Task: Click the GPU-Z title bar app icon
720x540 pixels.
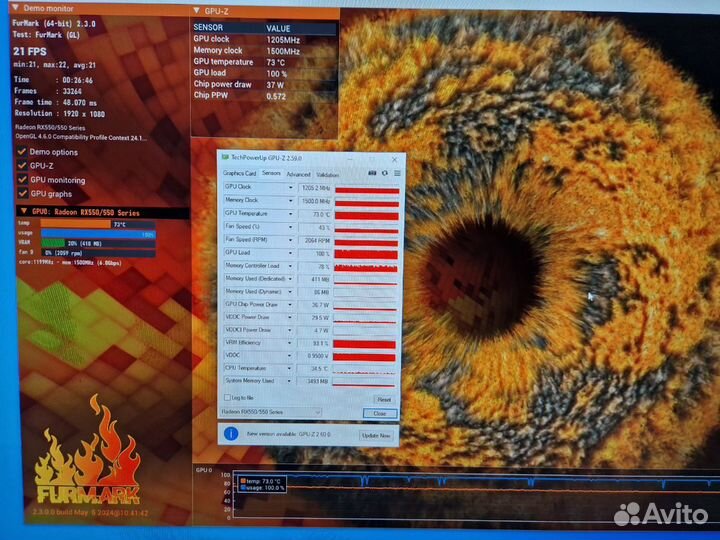Action: [x=225, y=158]
